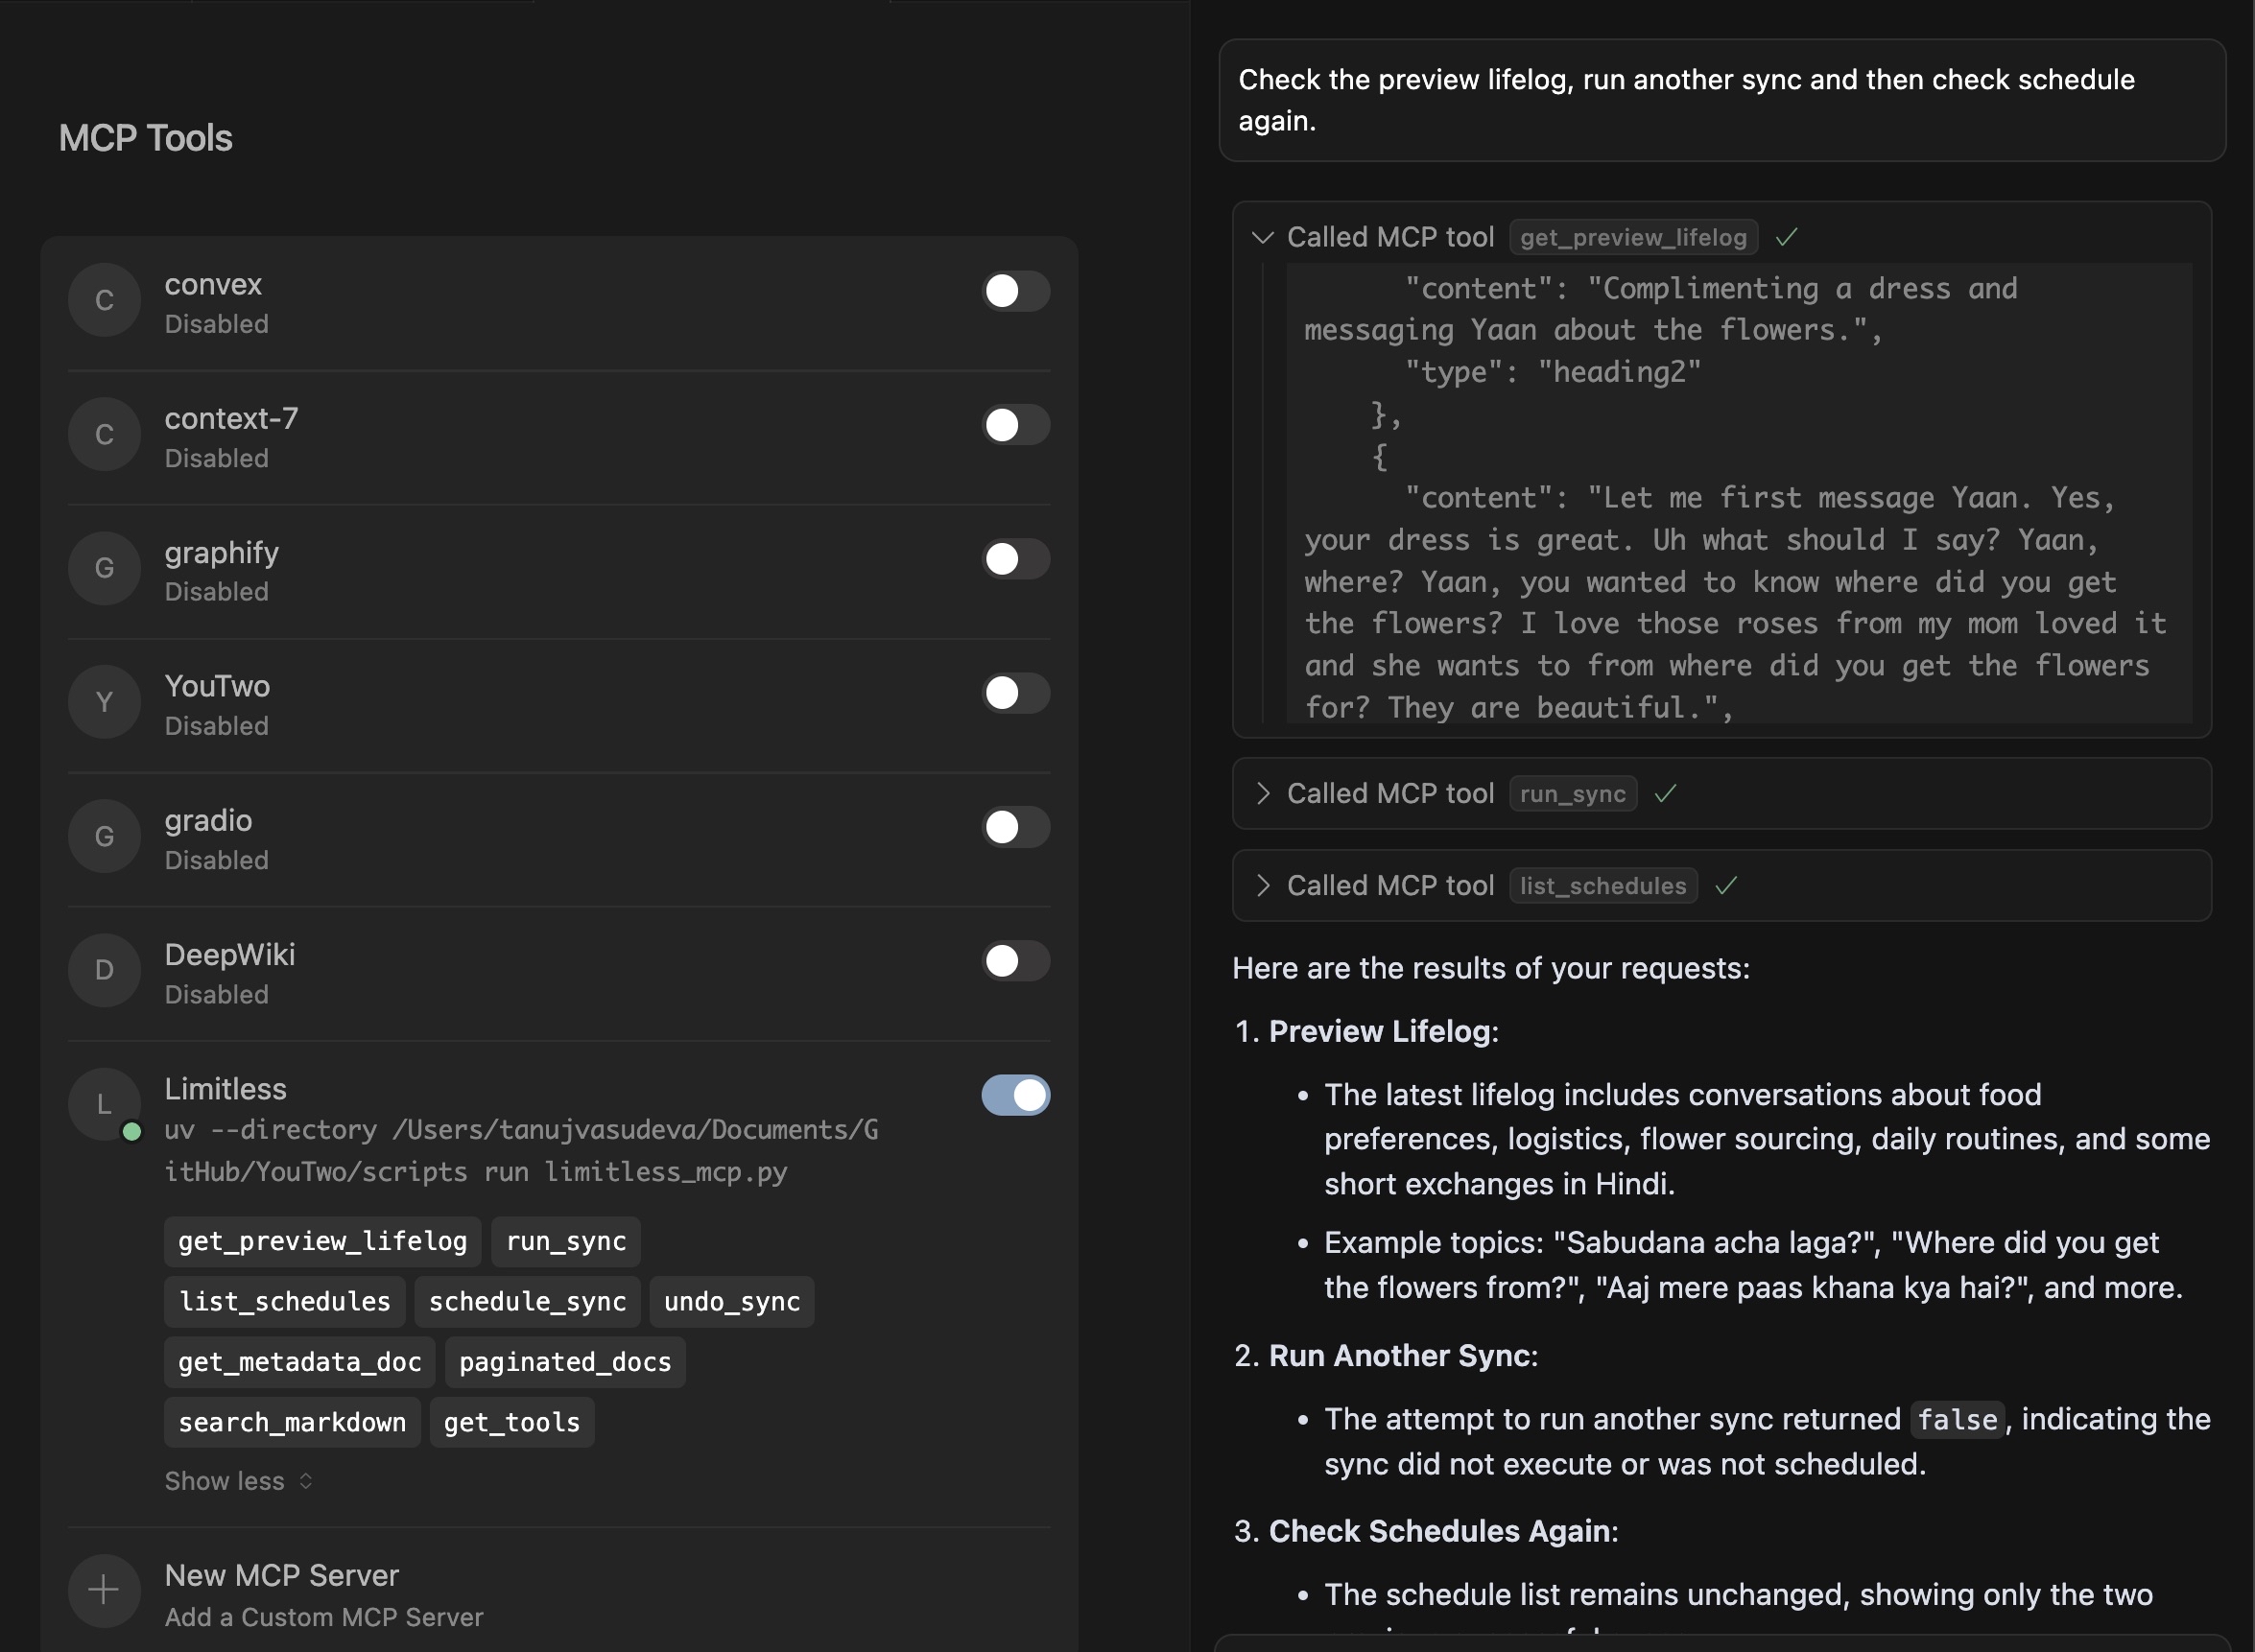Turn on the graphify server switch
Screen dimensions: 2255x1652
click(x=1016, y=559)
